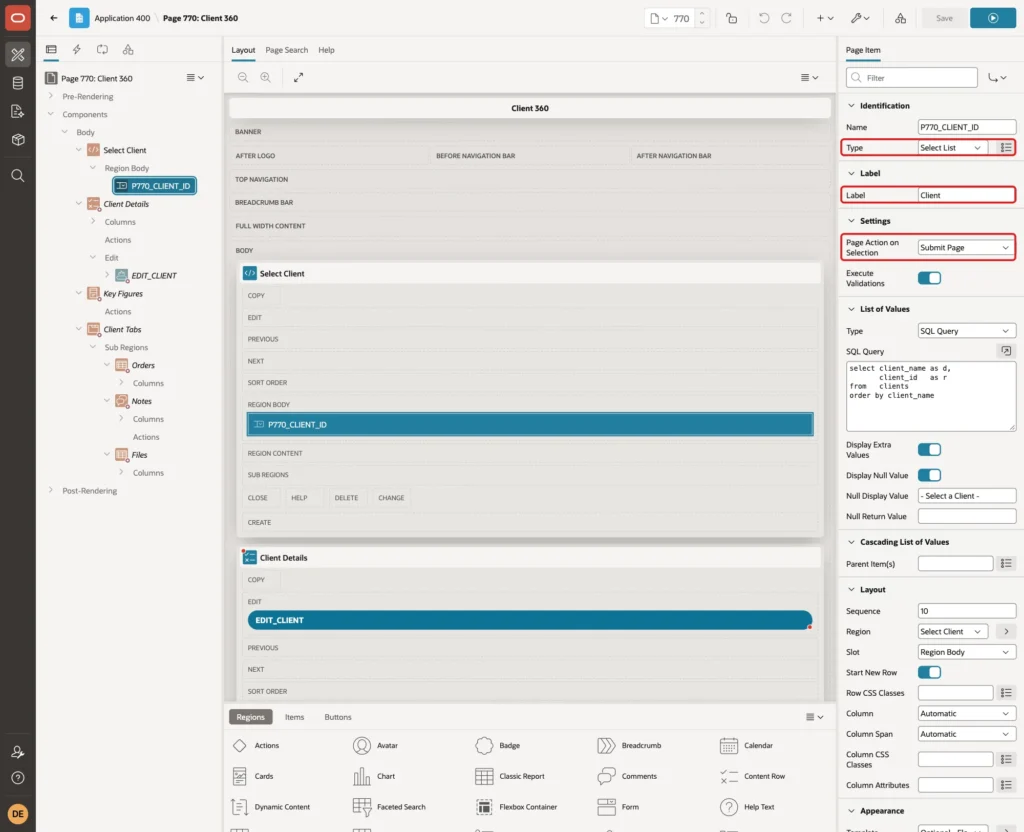Switch to Dynamic Actions lightning tab
1024x832 pixels.
(76, 50)
